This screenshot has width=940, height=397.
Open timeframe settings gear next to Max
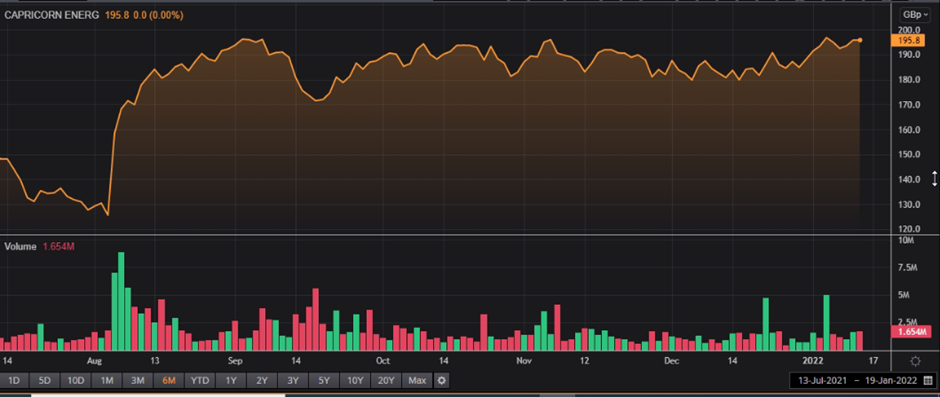pos(441,380)
